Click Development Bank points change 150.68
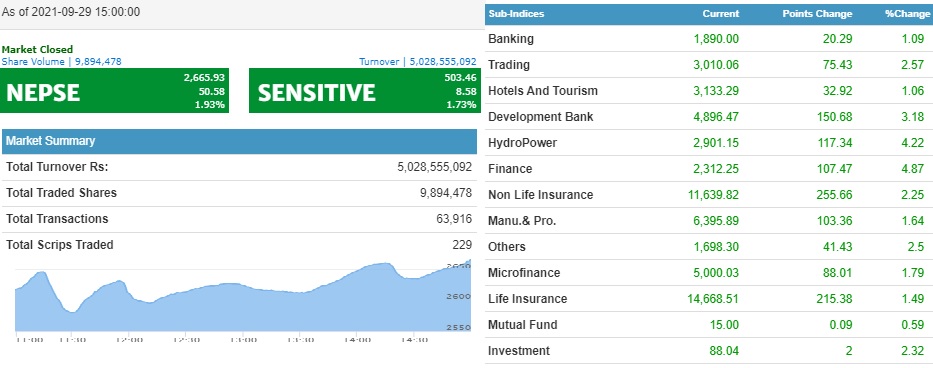933x368 pixels. (835, 117)
